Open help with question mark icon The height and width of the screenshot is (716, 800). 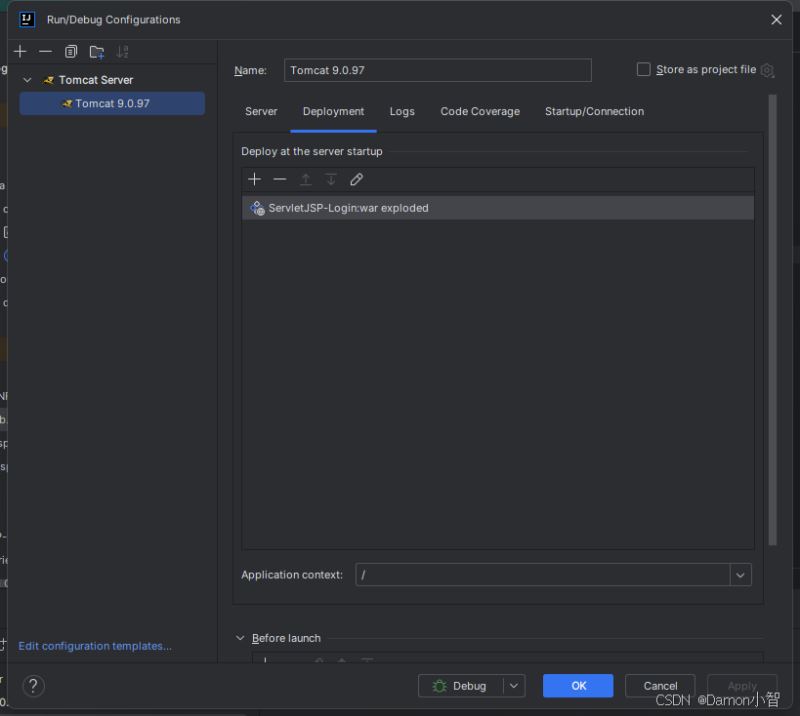tap(34, 686)
